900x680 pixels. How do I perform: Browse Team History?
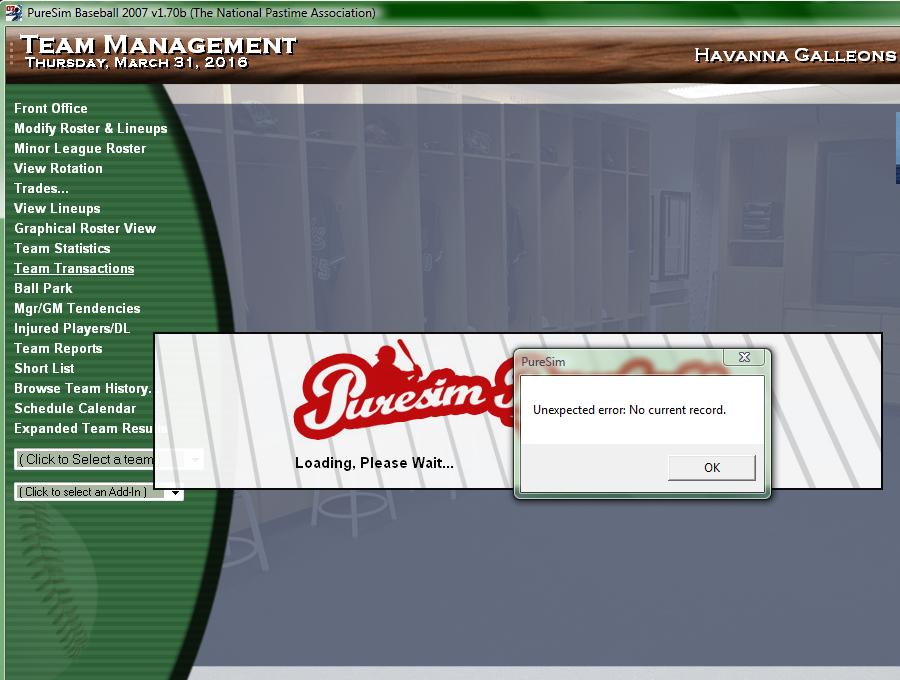[x=83, y=388]
